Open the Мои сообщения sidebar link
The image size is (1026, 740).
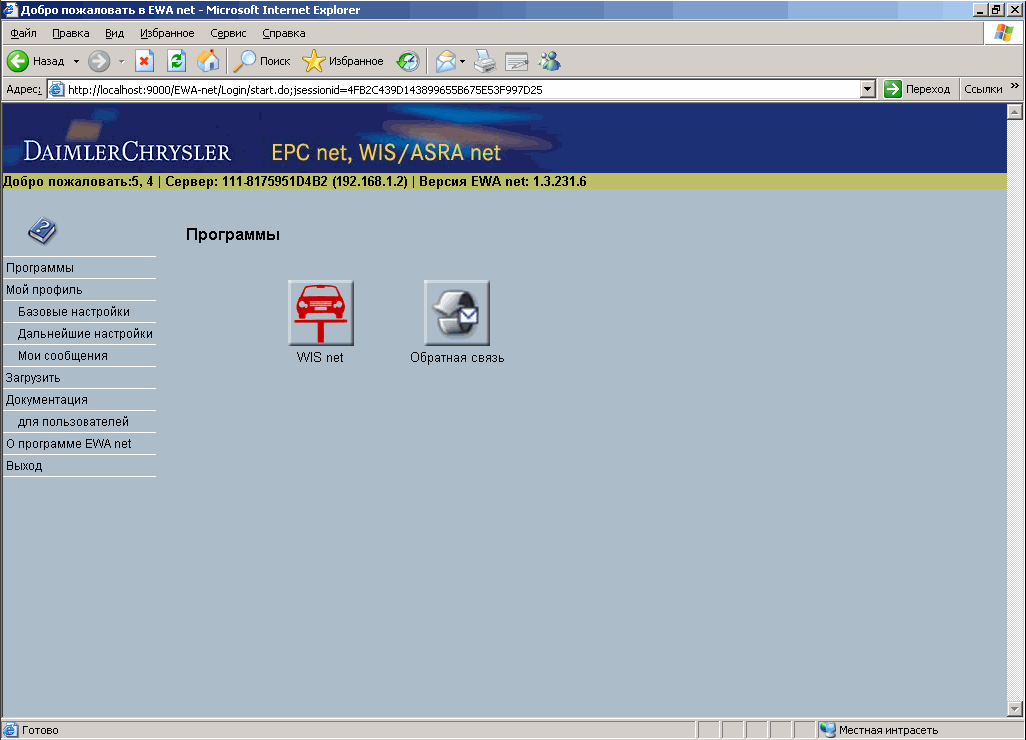click(x=63, y=356)
